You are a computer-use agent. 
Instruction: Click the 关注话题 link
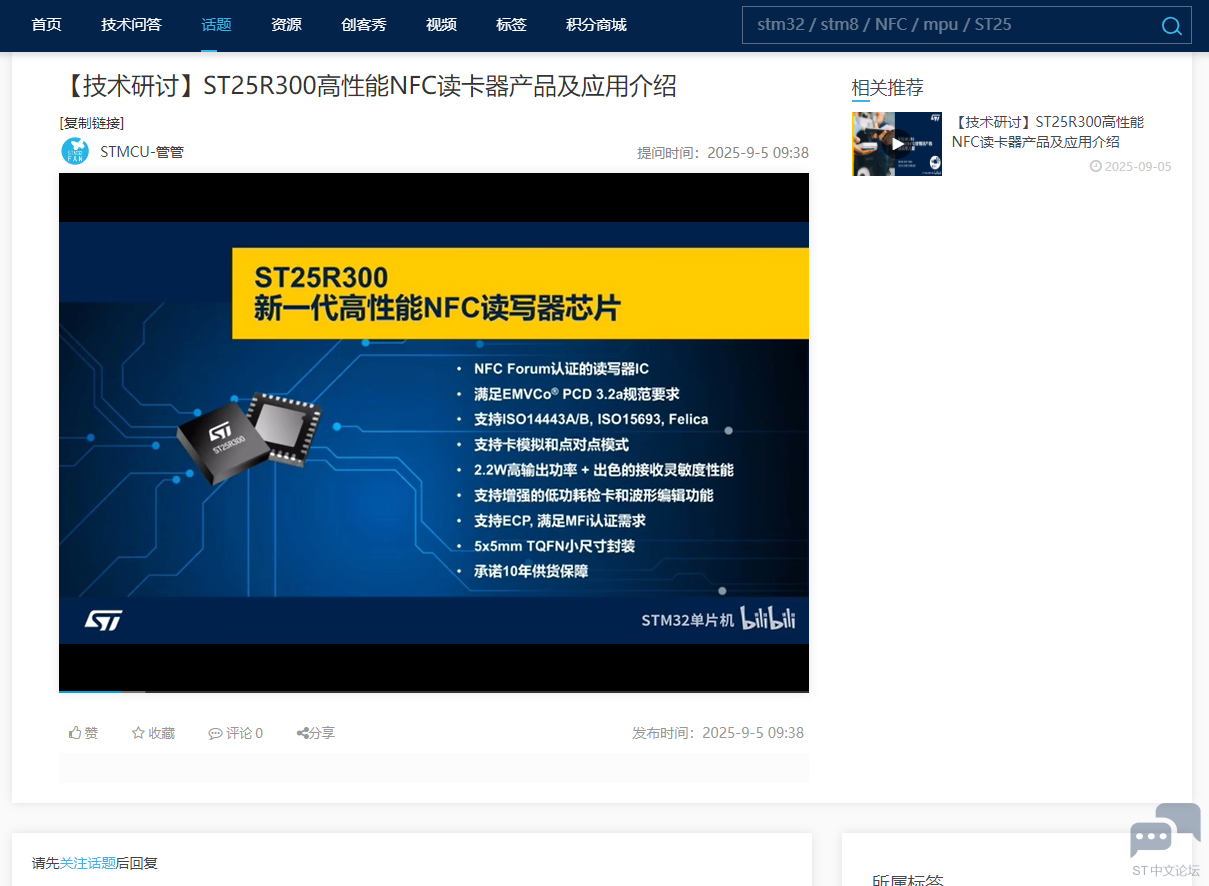point(88,863)
